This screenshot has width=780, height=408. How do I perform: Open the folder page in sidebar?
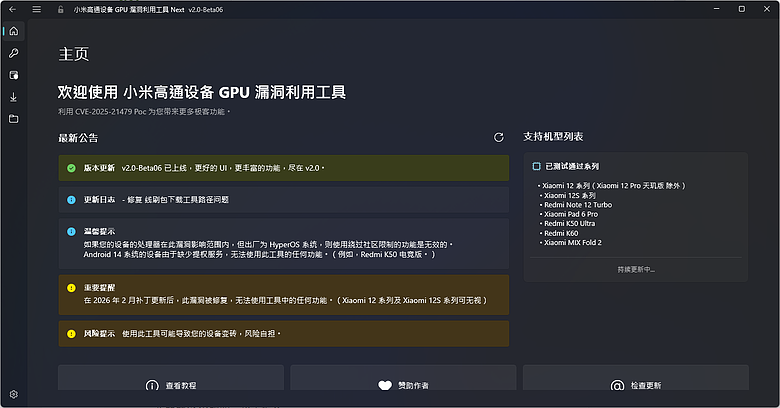tap(13, 119)
